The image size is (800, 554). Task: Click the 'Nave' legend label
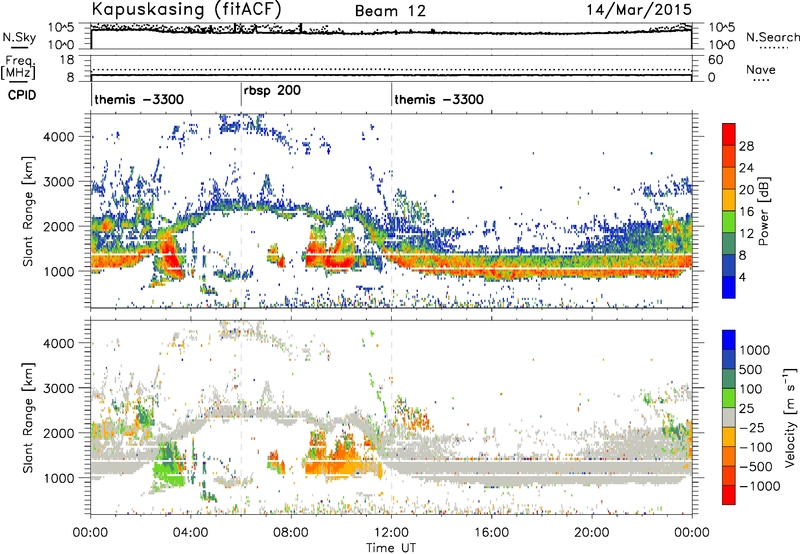pos(761,70)
